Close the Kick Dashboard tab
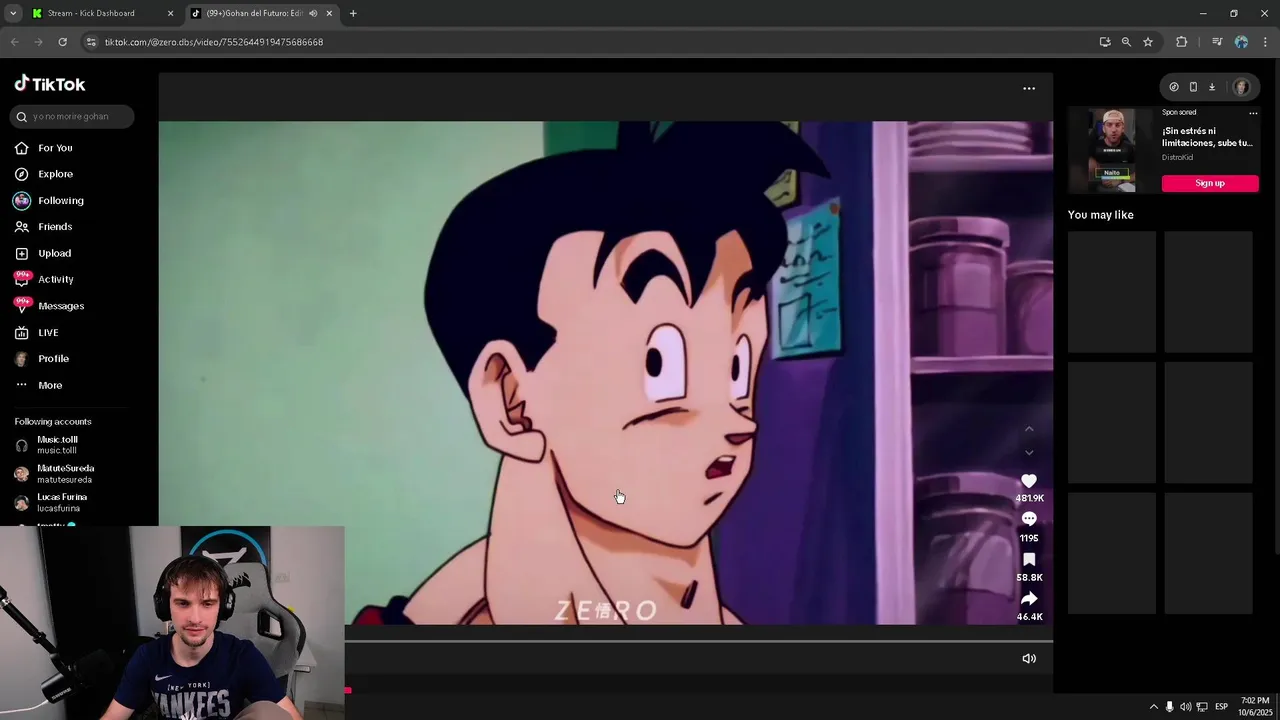Screen dimensions: 1280x720 tap(170, 13)
